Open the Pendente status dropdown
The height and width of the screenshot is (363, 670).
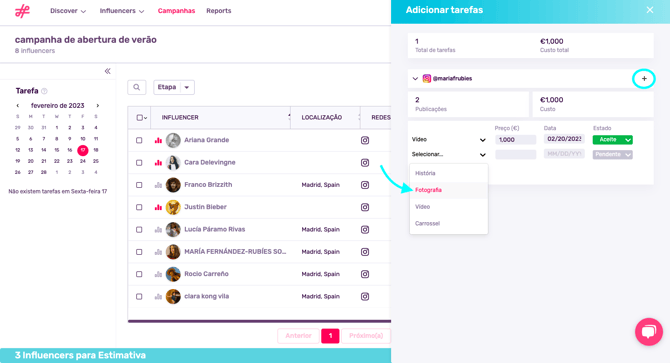(x=612, y=155)
